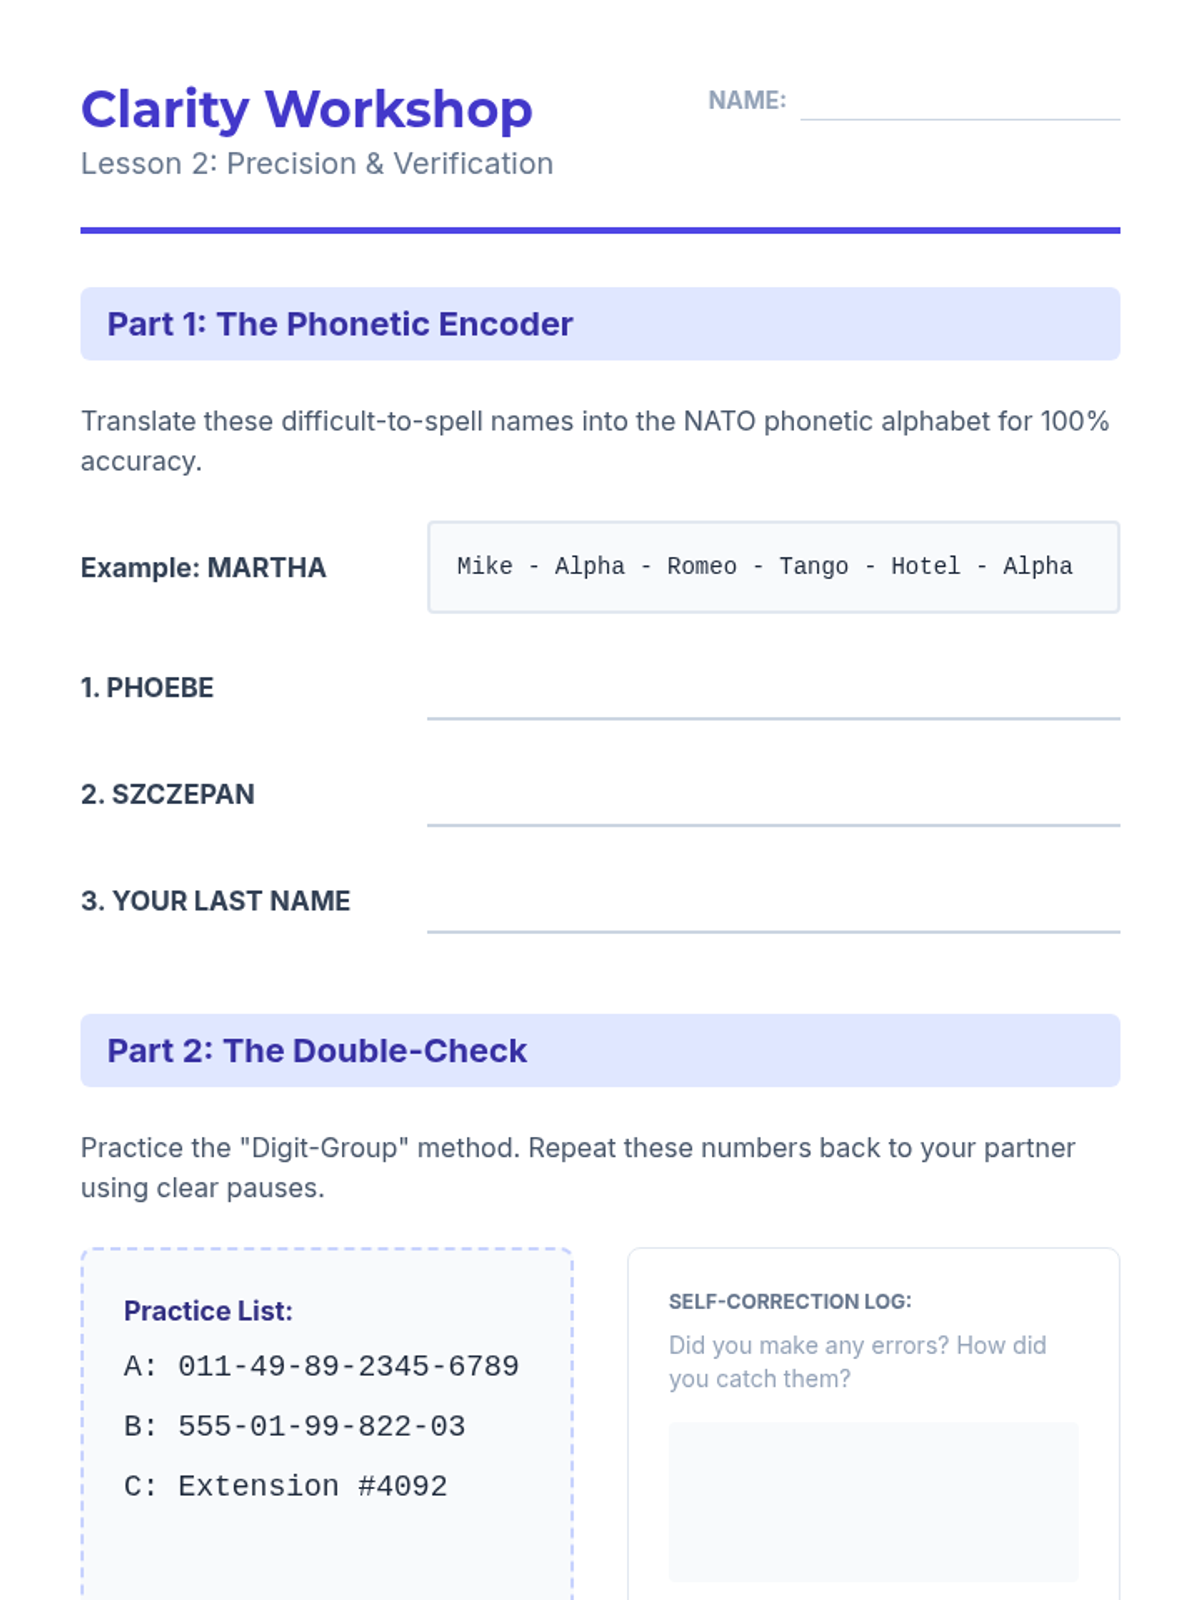Screen dimensions: 1200x1600
Task: Click the SZCZEPAN answer line
Action: pos(773,796)
